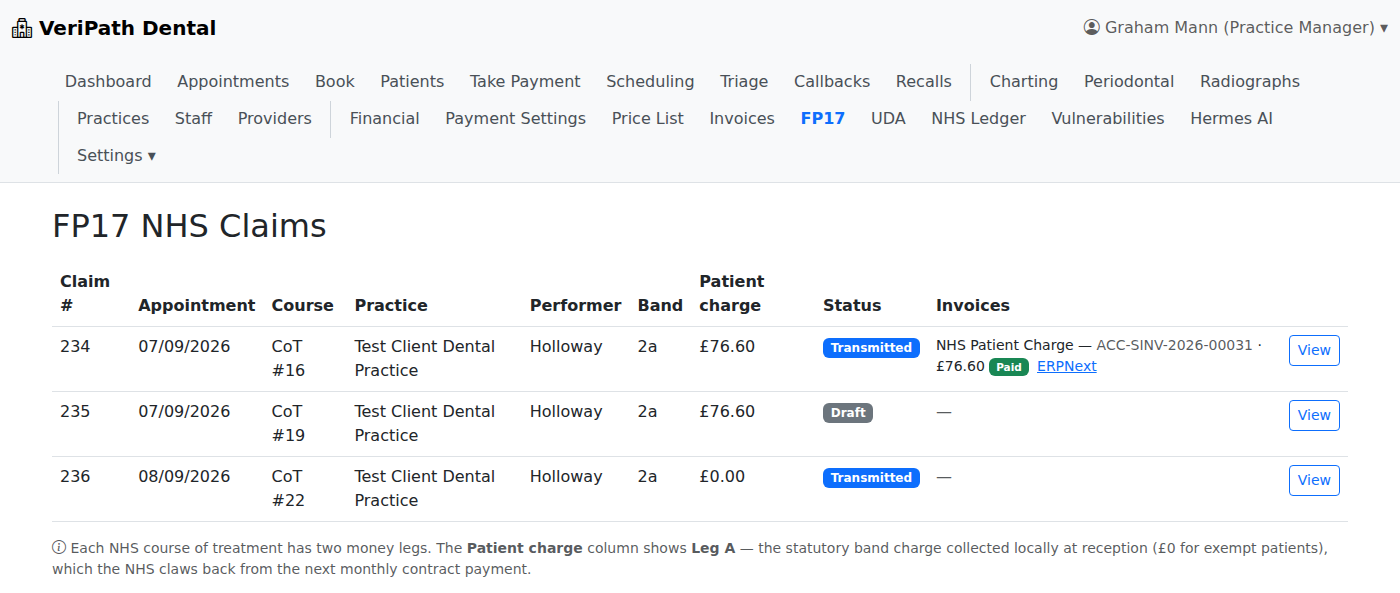Screen dimensions: 1400x593
Task: Click the Transmitted badge for claim 234
Action: tap(871, 348)
